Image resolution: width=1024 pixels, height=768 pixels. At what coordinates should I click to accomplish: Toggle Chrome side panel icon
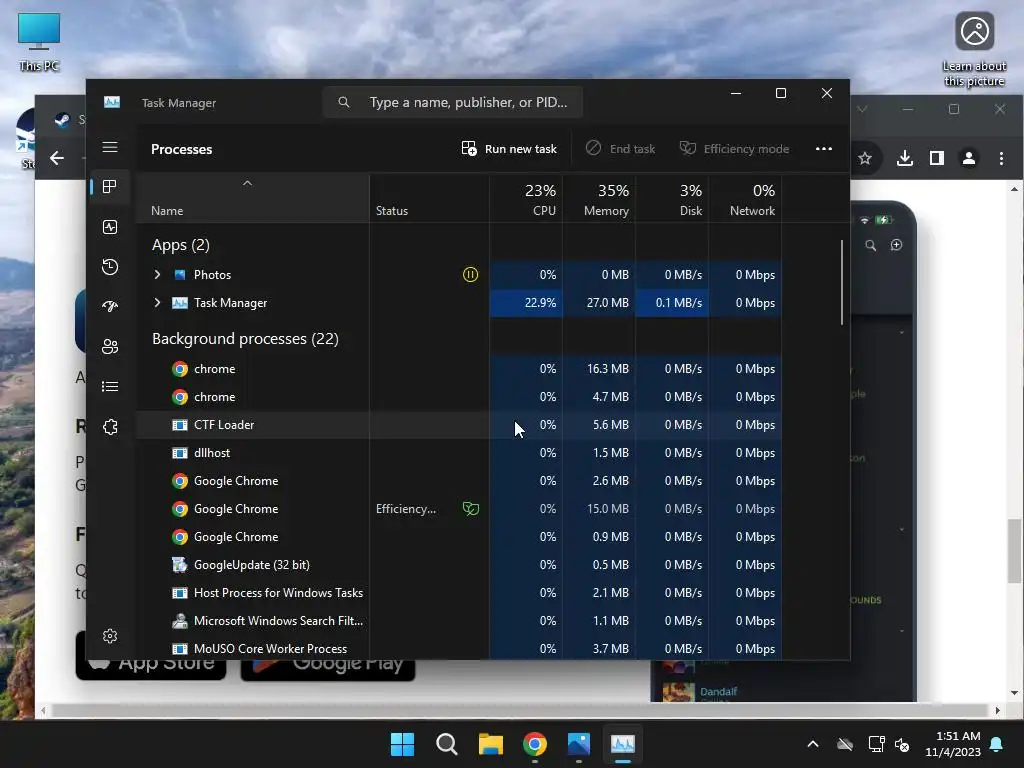(936, 158)
